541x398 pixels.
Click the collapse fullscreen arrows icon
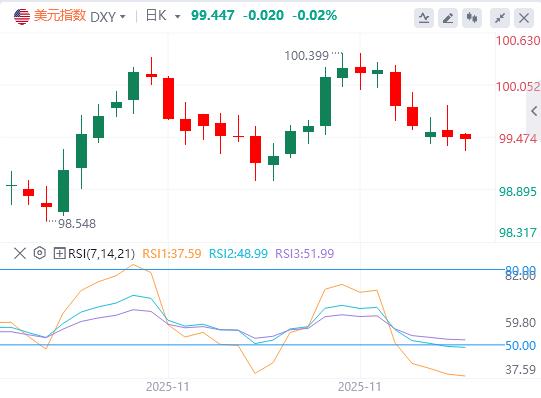click(x=500, y=17)
